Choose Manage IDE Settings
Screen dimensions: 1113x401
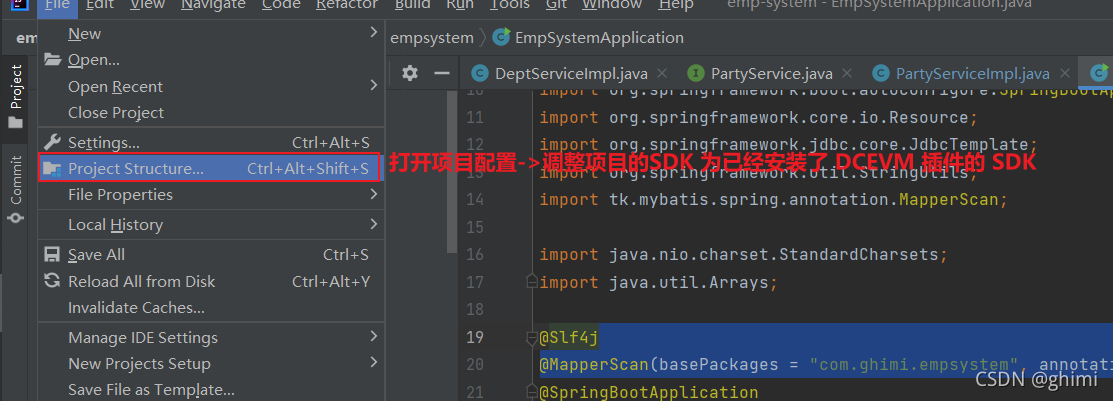(211, 338)
